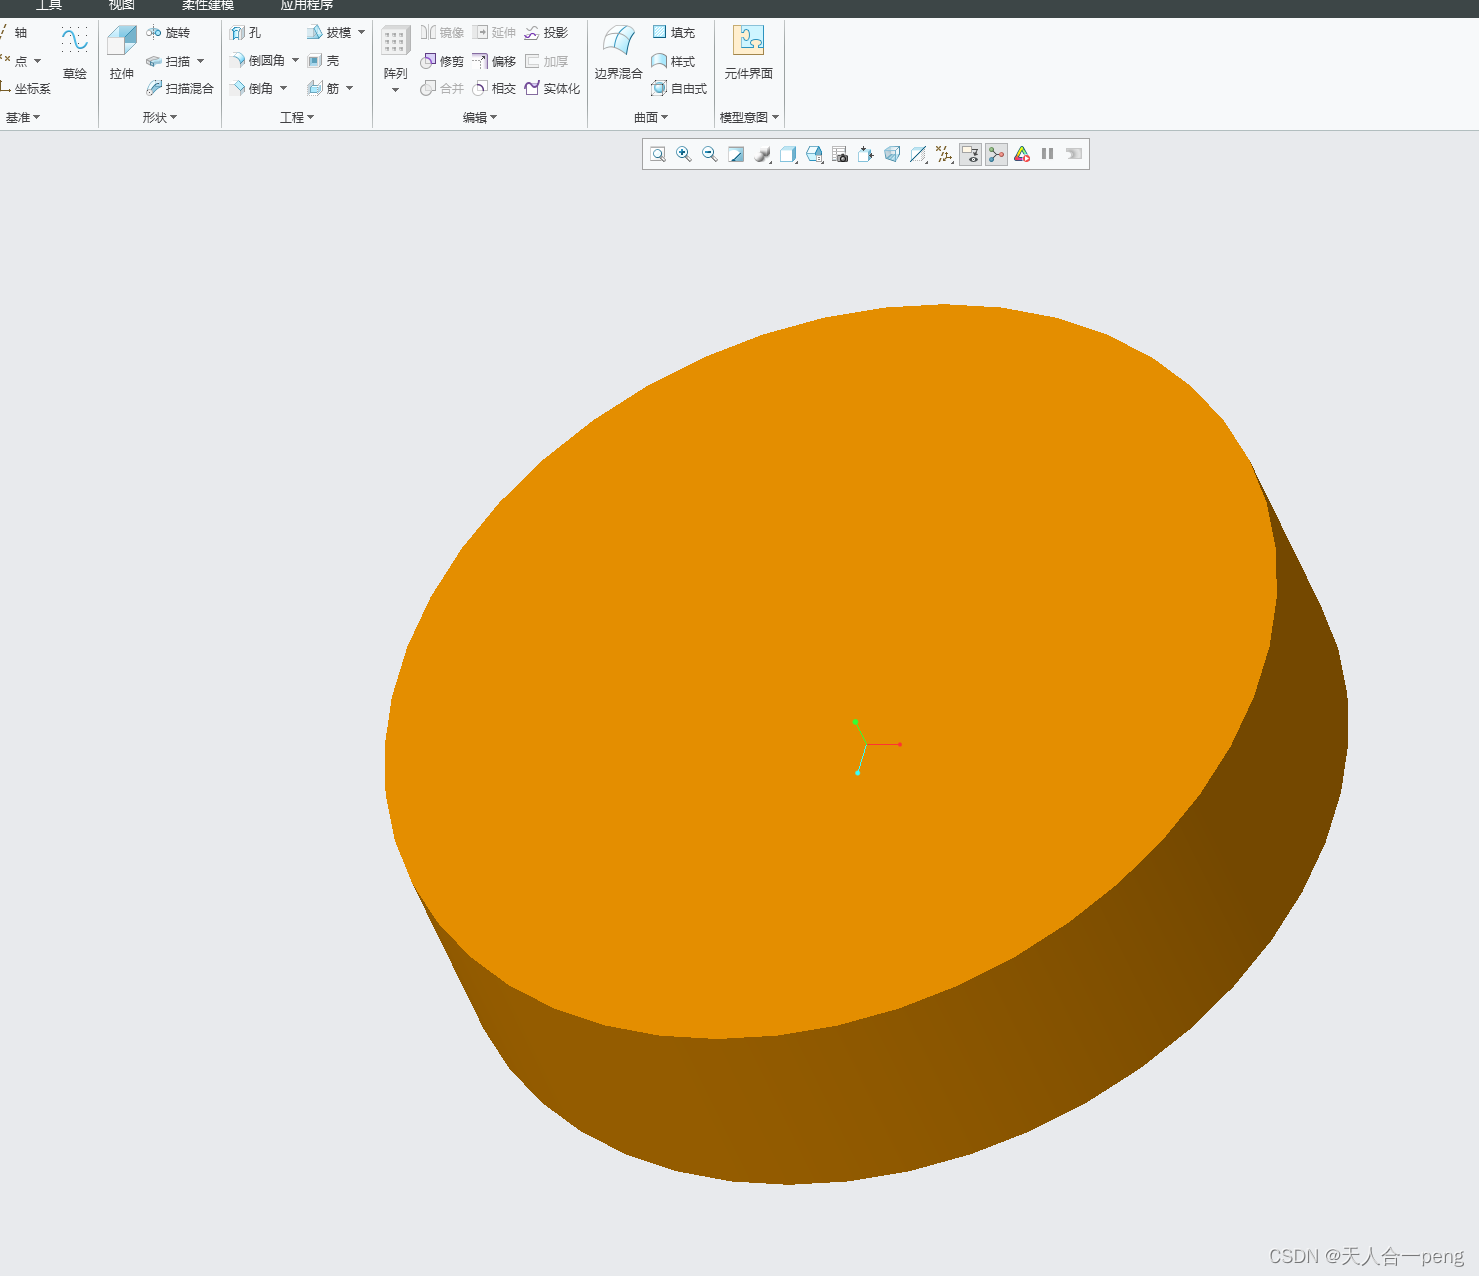Click the 自由式 freestyle tool
The width and height of the screenshot is (1479, 1276).
click(x=679, y=88)
